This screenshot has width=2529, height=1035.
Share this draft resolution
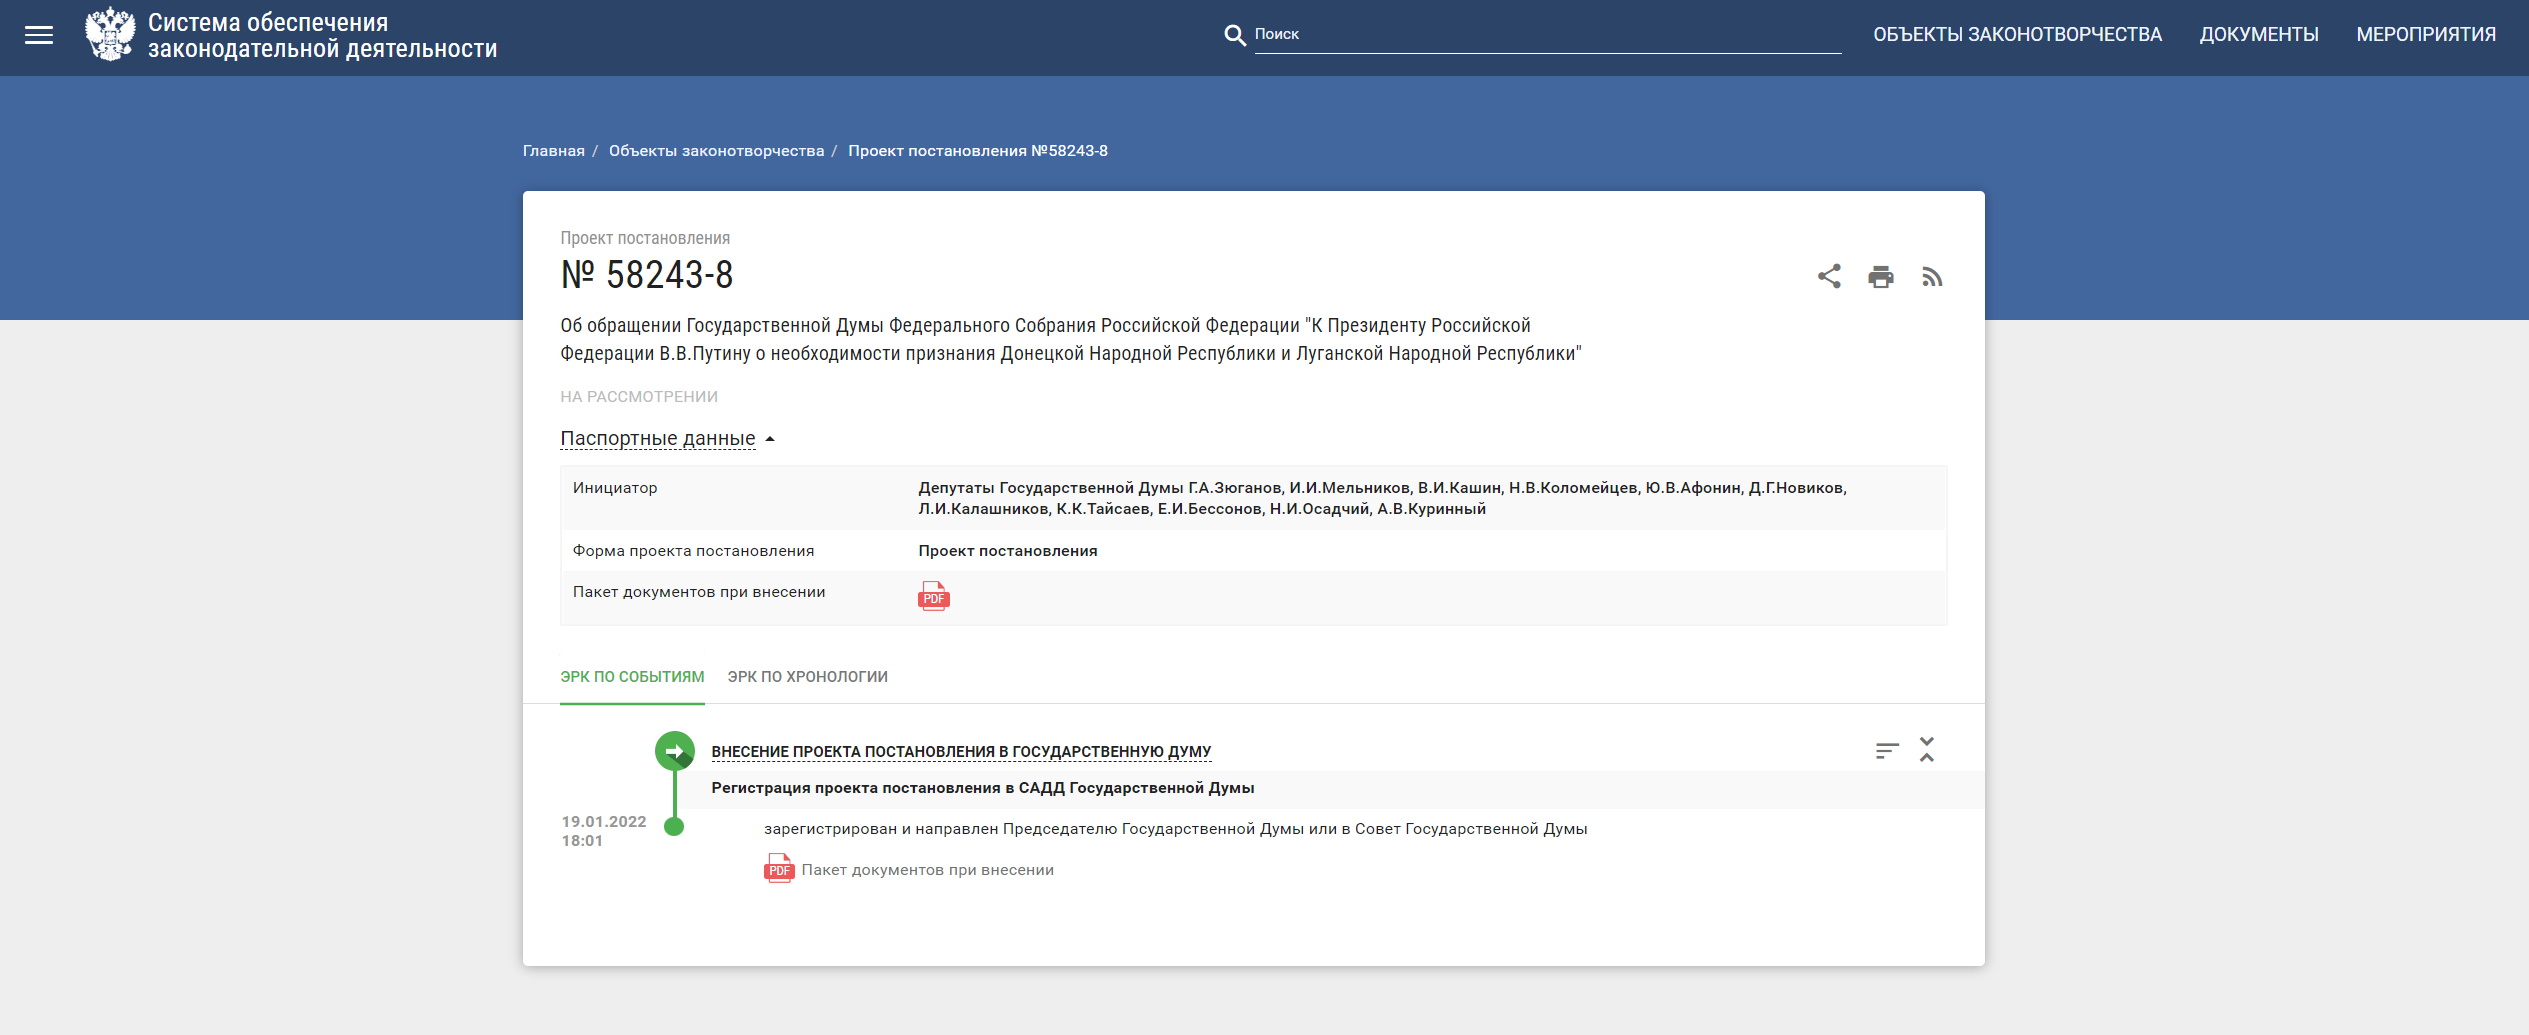coord(1828,276)
